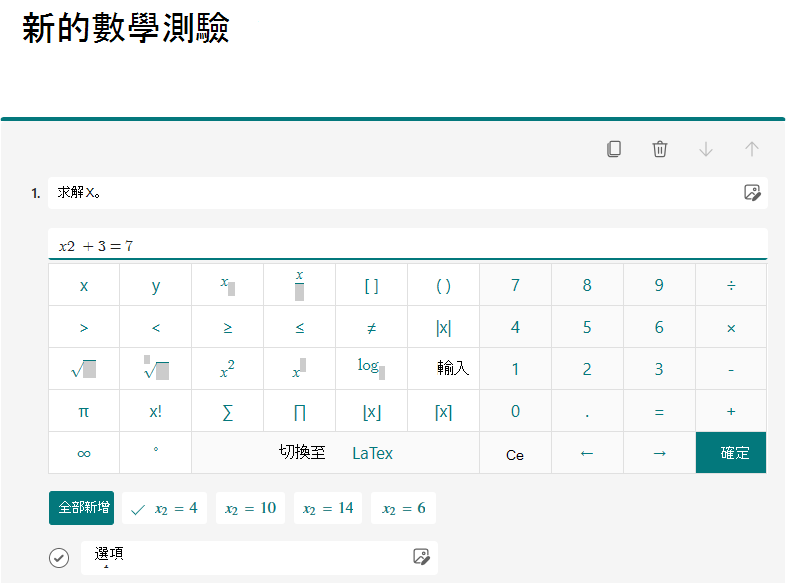Insert logarithm with base key
804x583 pixels.
pyautogui.click(x=371, y=369)
